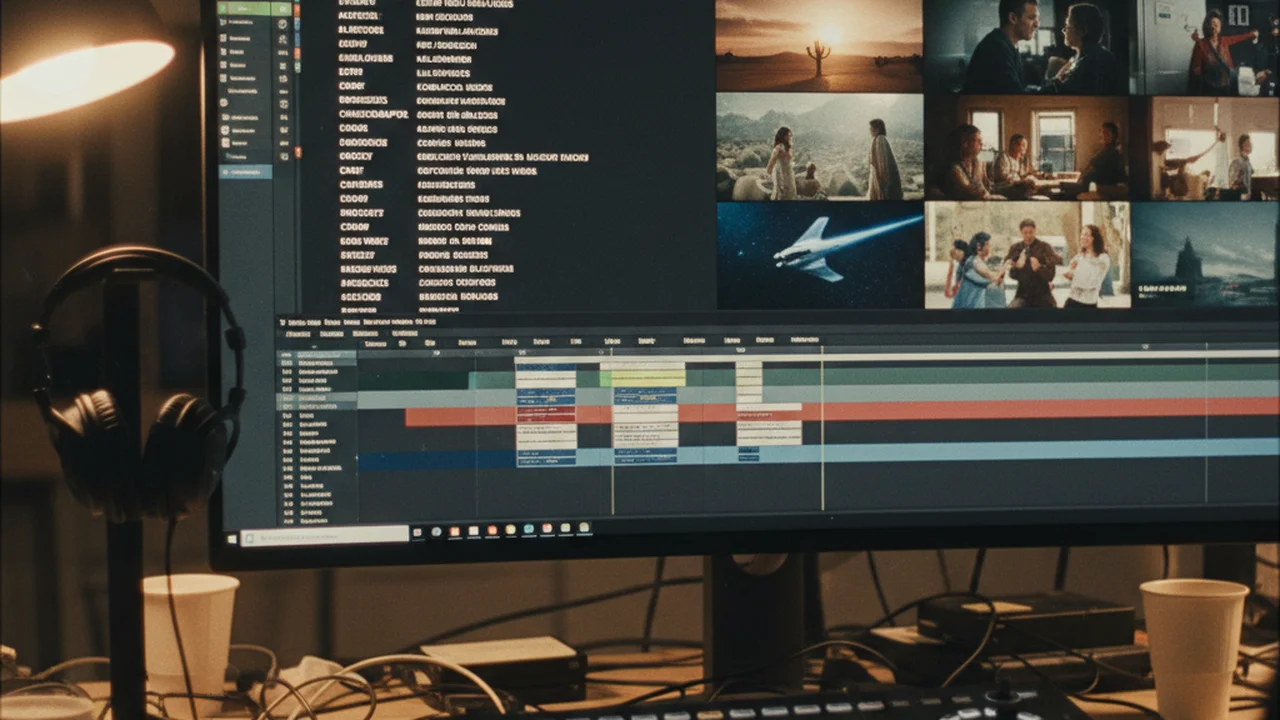Select the dark green clip on upper track
This screenshot has width=1280, height=720.
413,380
